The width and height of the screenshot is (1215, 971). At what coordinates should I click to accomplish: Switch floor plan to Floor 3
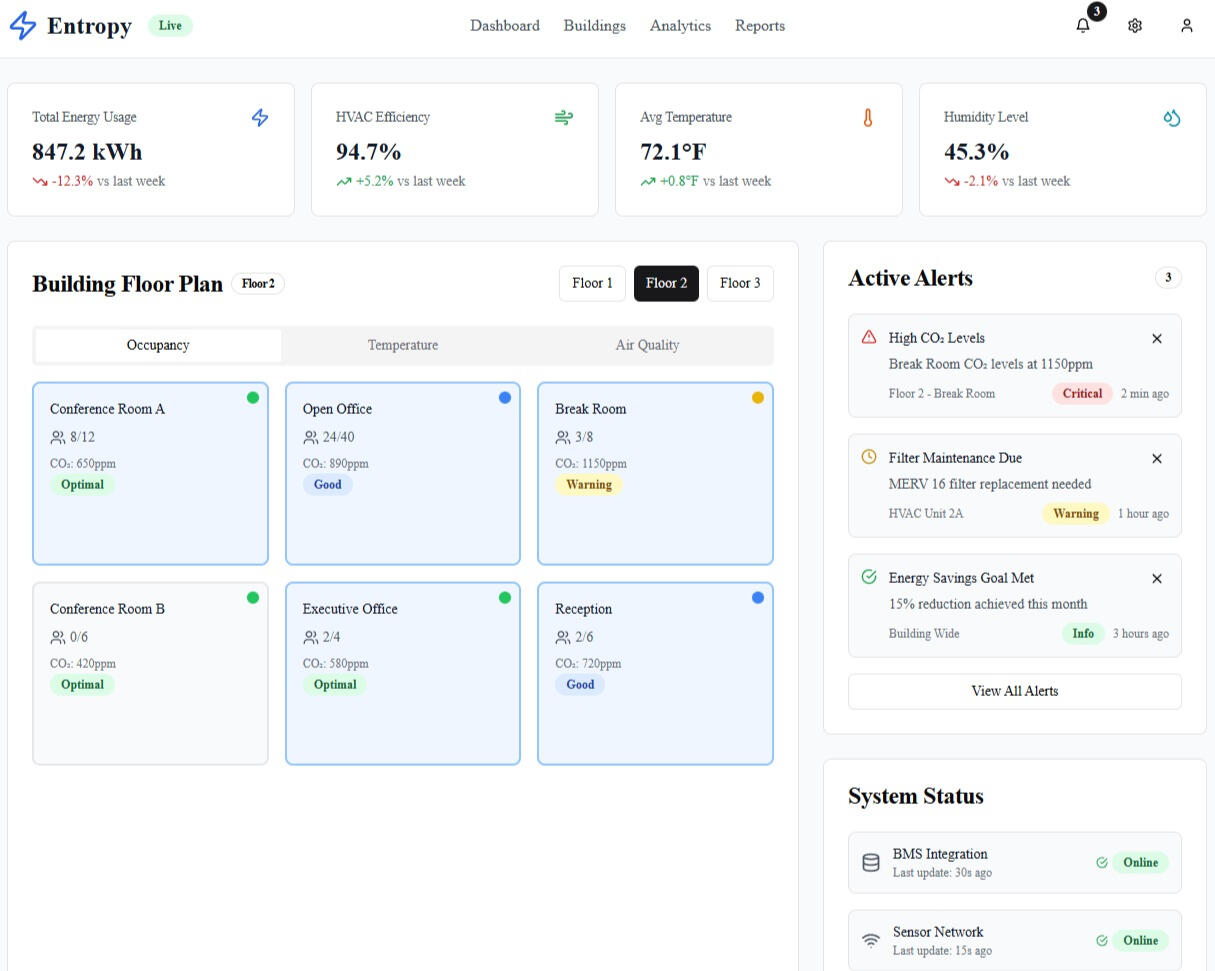click(740, 284)
